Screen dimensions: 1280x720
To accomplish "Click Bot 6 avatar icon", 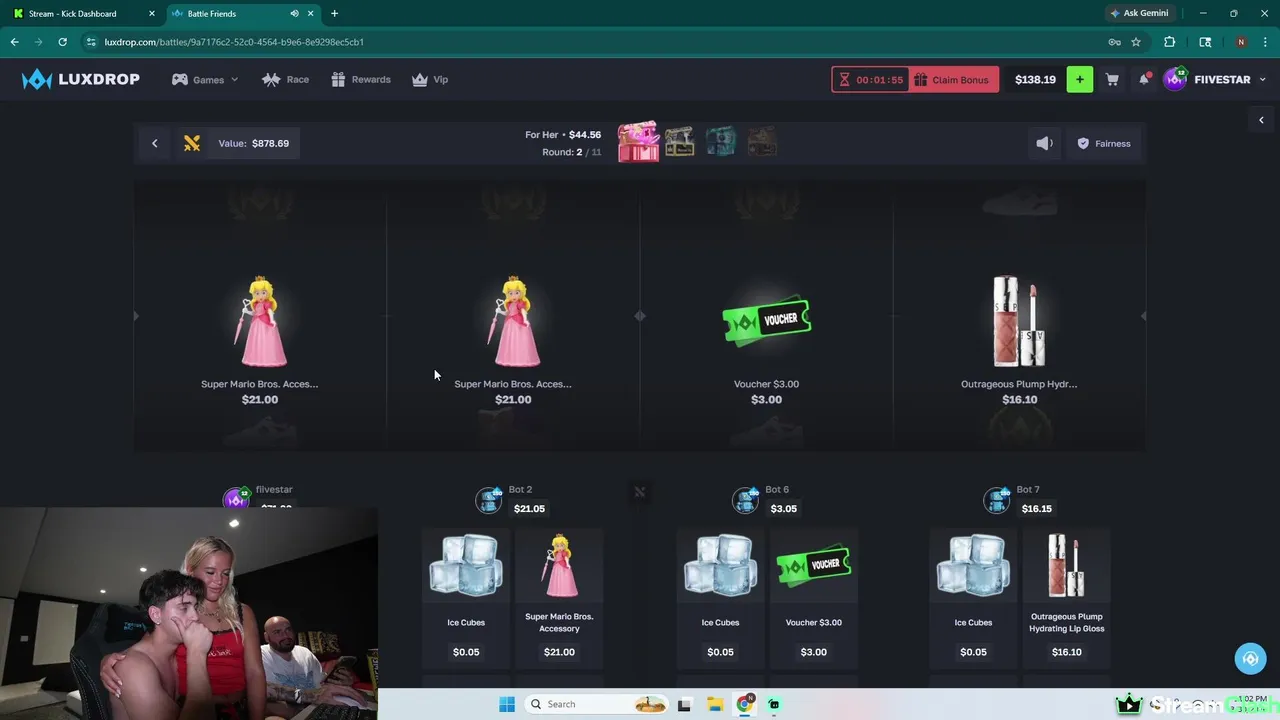I will (745, 499).
